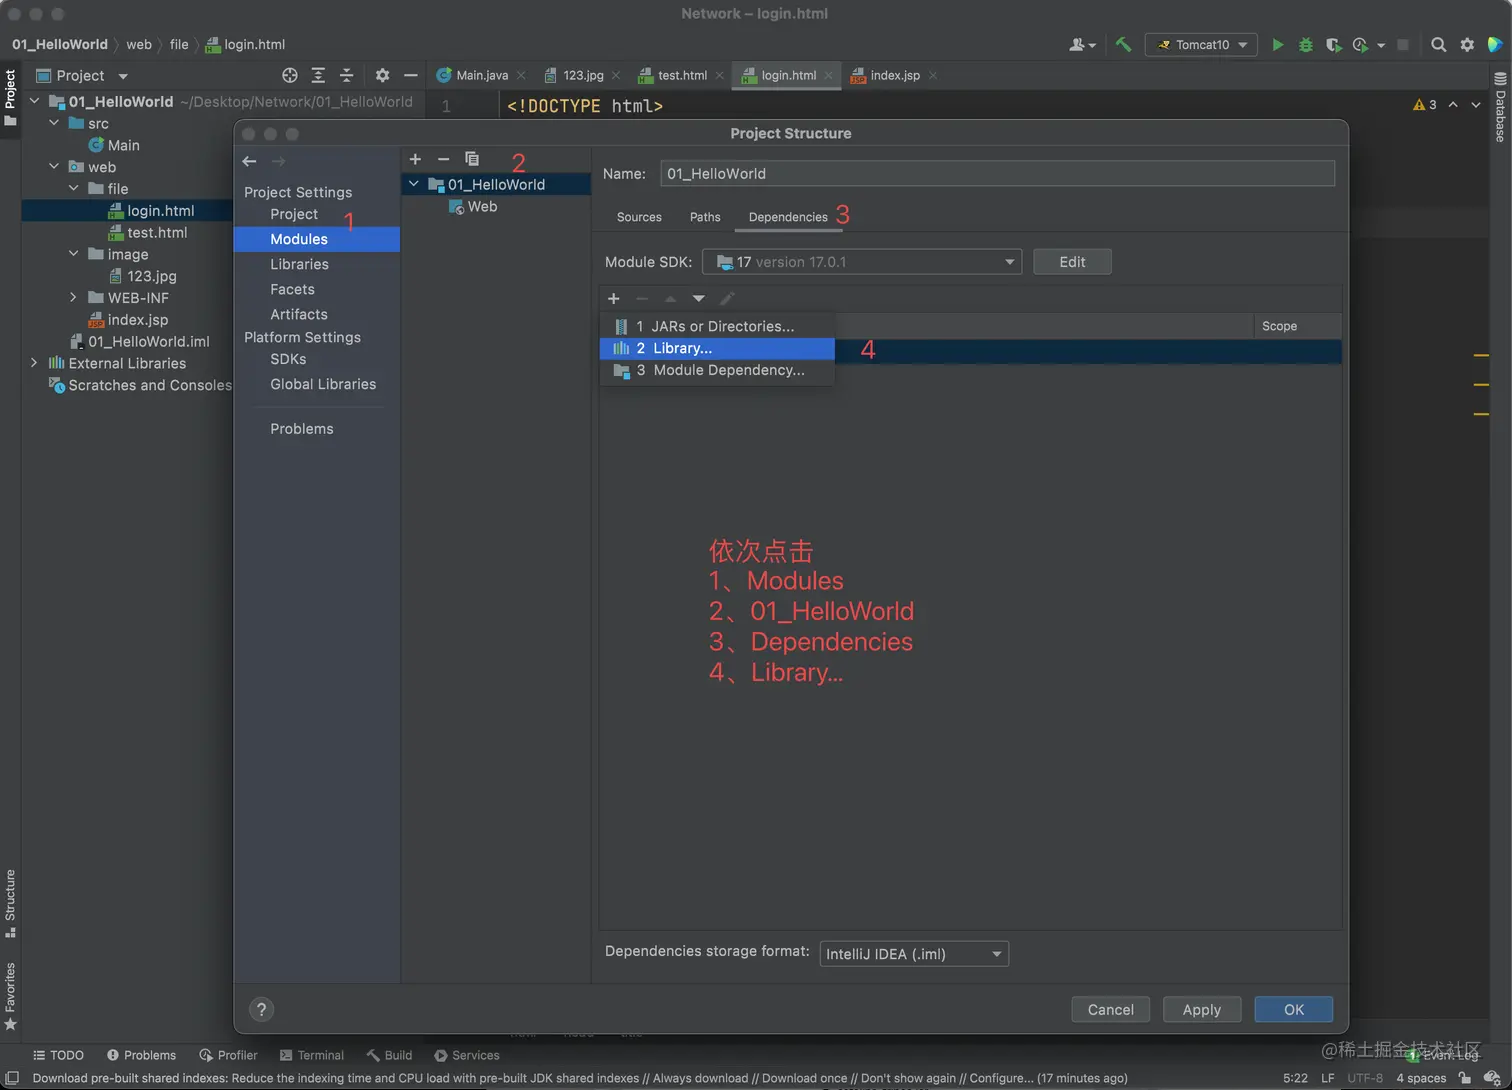The image size is (1512, 1090).
Task: Choose Library... from popup menu
Action: click(x=717, y=348)
